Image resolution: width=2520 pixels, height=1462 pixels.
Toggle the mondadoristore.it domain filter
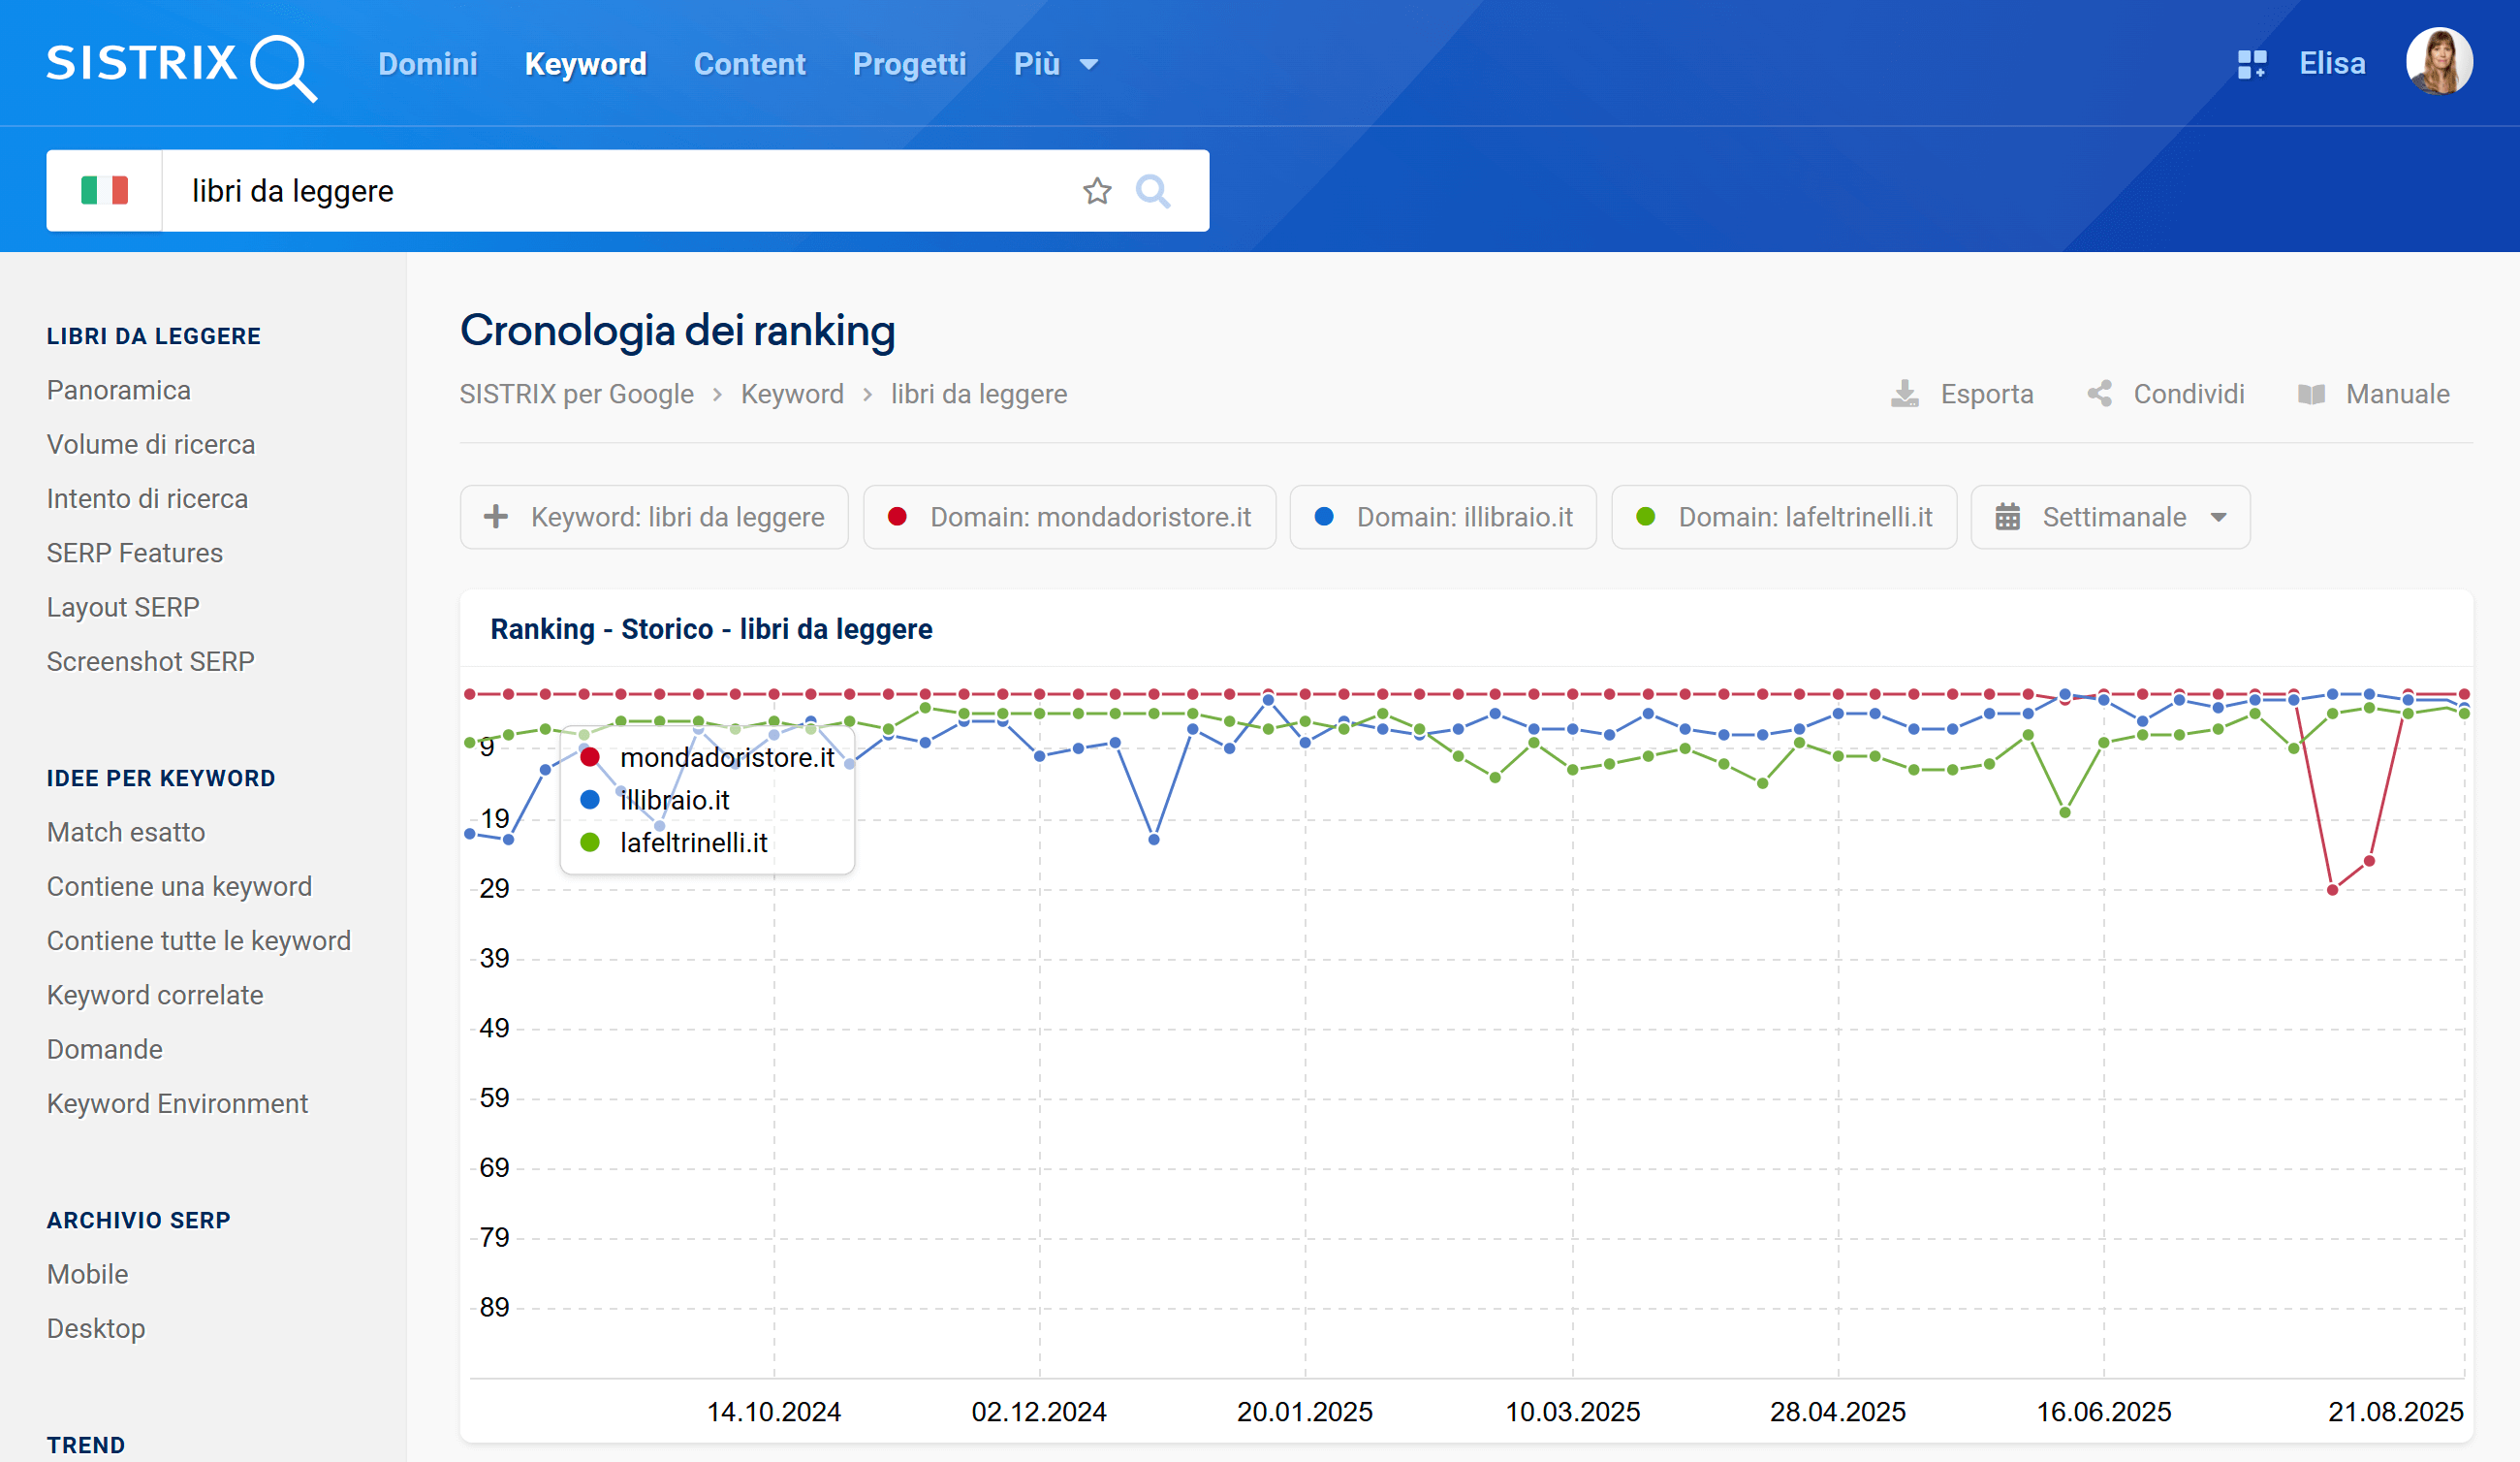click(x=1068, y=517)
